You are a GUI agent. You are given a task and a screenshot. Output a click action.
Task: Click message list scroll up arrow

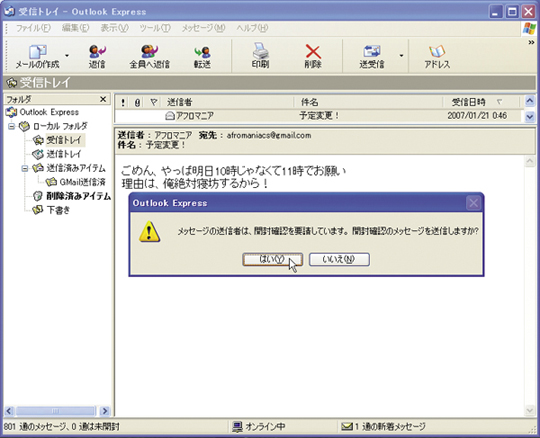[530, 101]
